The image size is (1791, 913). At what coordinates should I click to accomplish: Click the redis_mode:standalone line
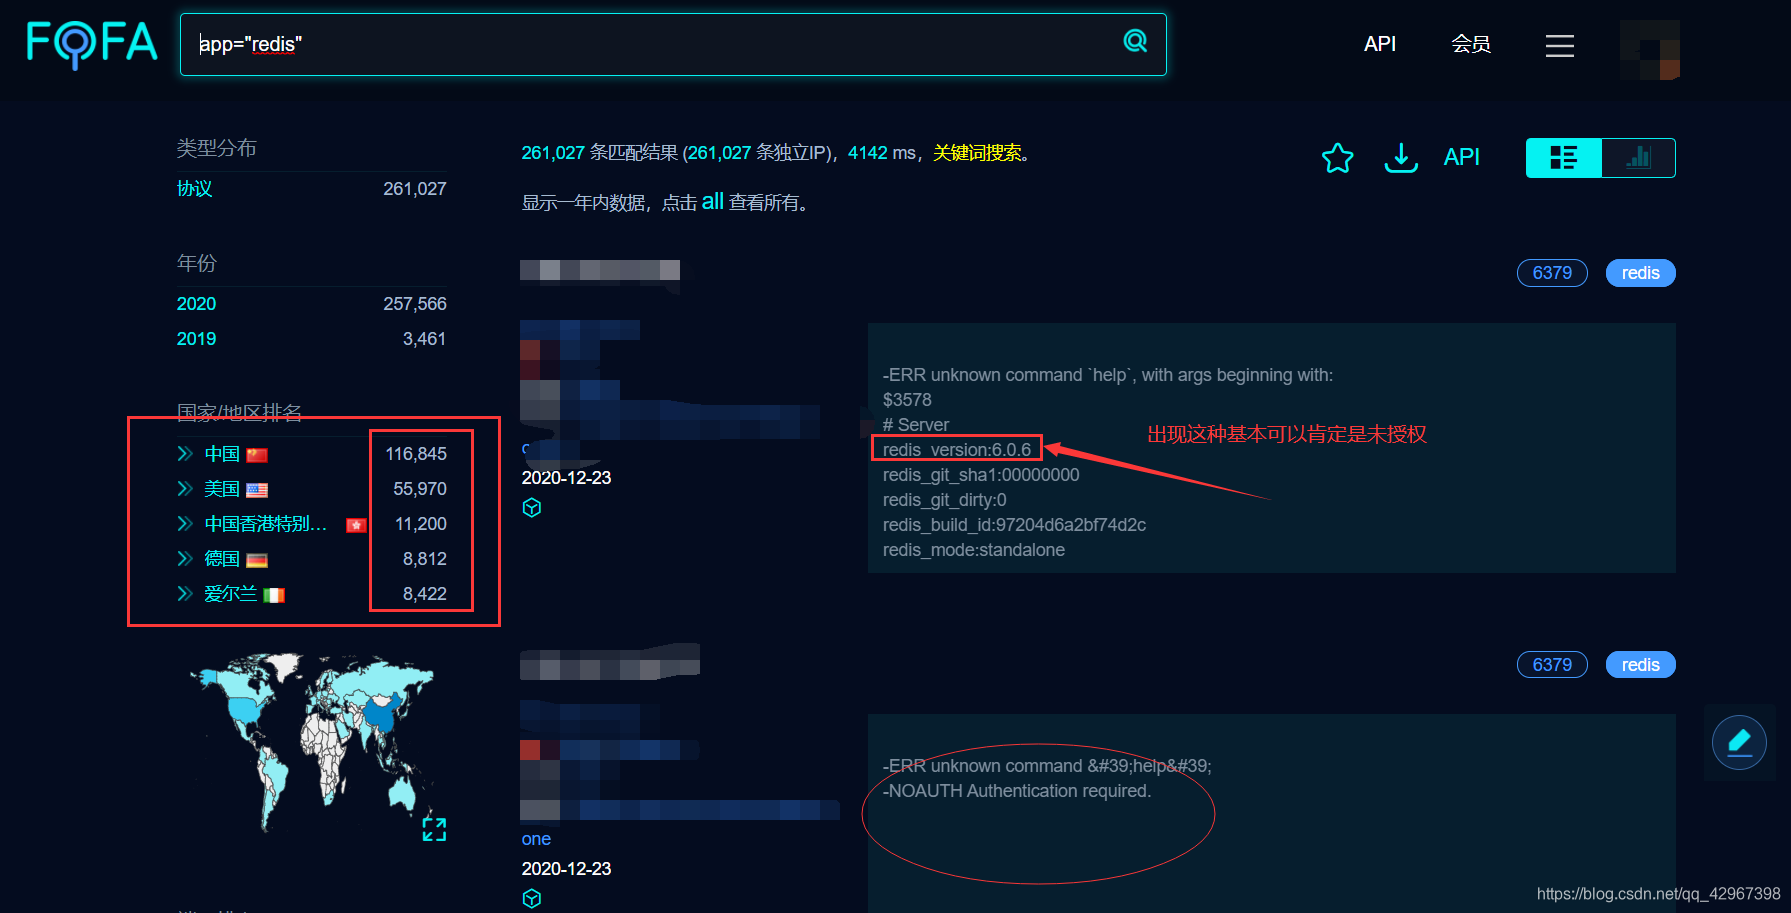click(x=974, y=550)
